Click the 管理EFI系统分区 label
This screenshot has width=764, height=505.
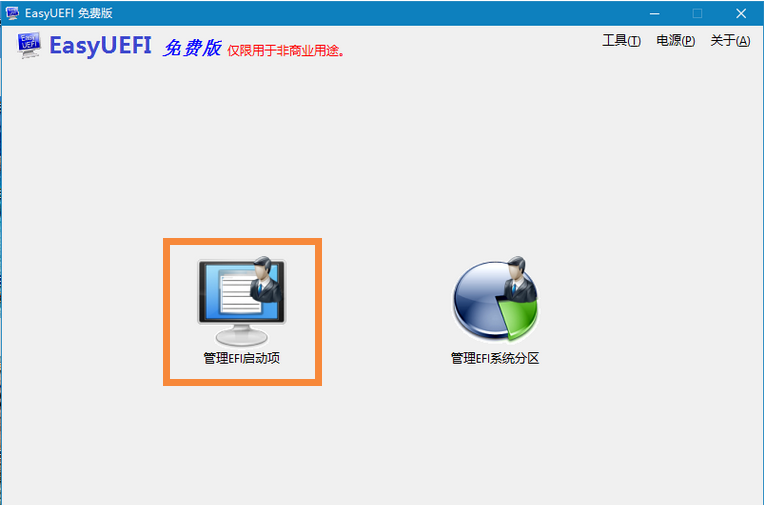(495, 358)
